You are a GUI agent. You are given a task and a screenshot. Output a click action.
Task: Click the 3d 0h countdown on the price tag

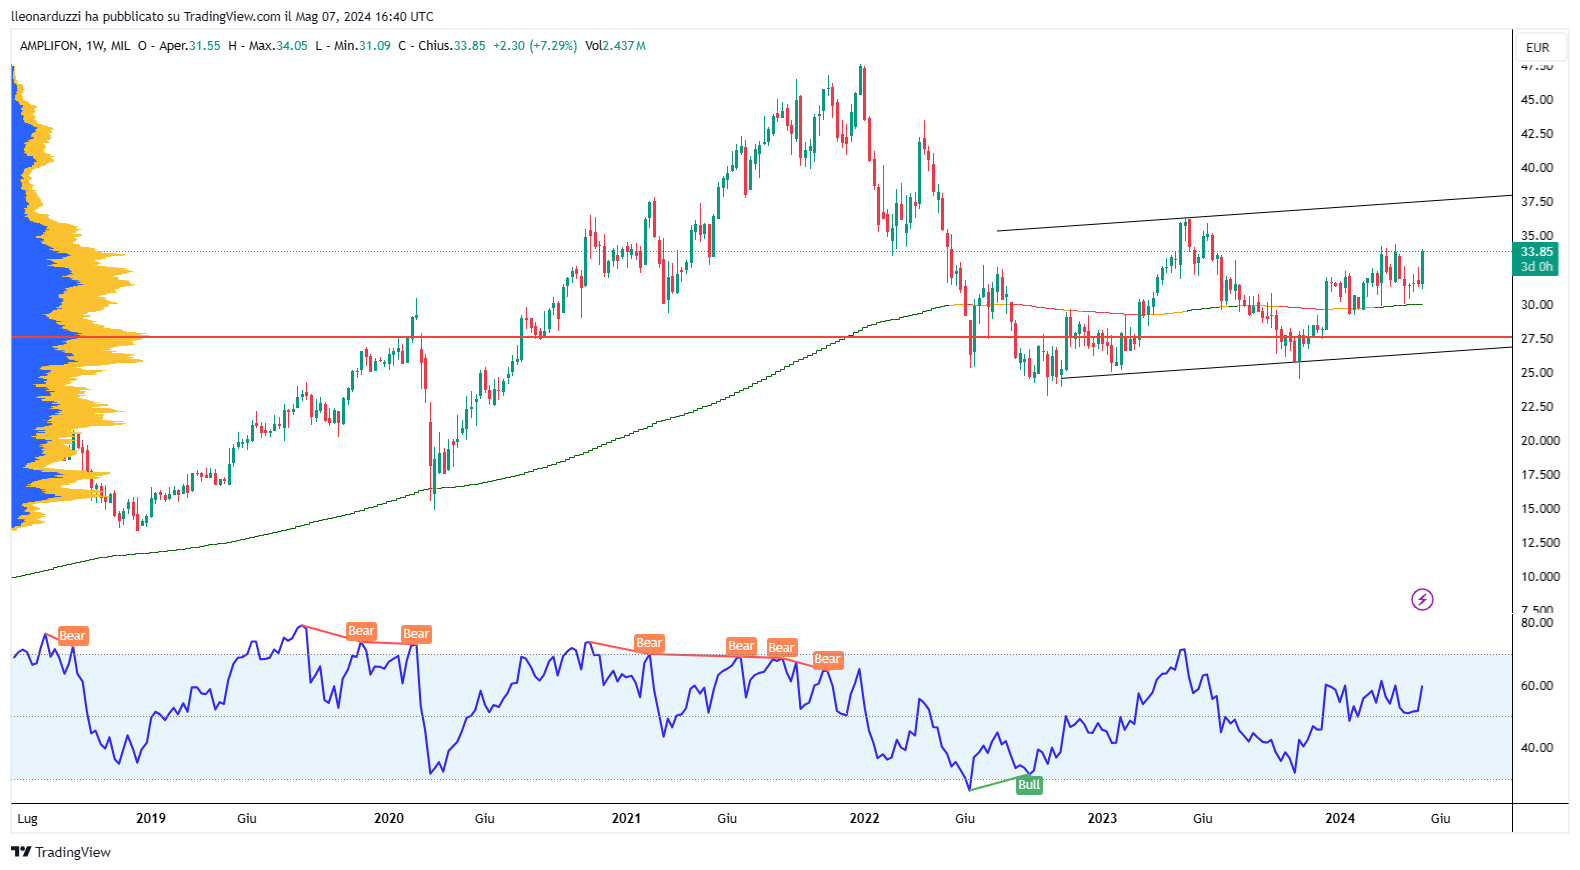point(1537,267)
